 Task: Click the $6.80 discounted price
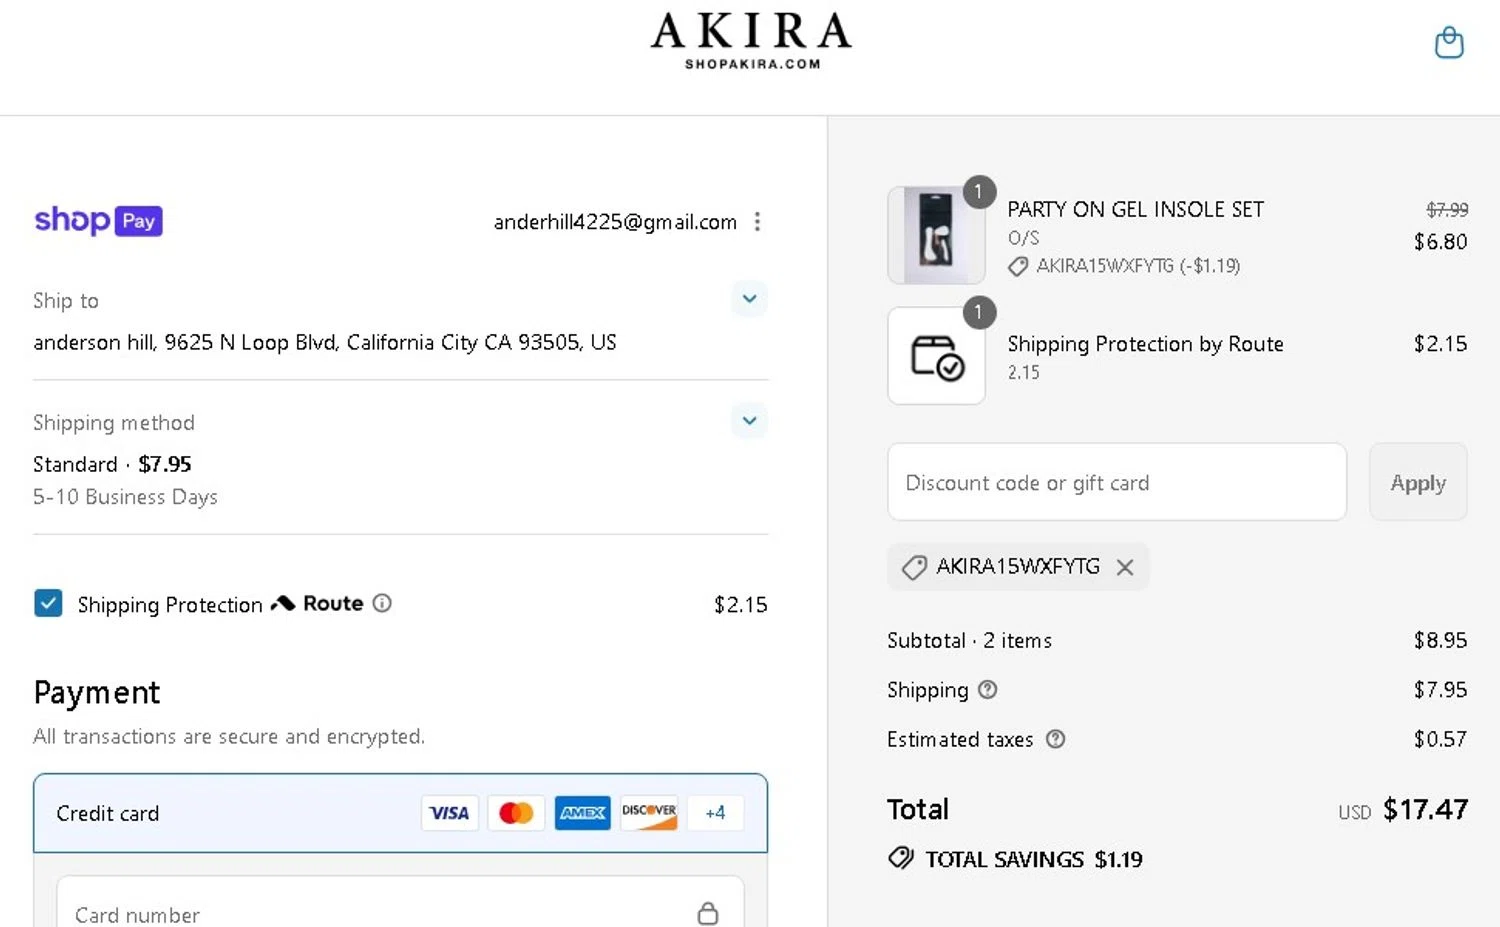(1440, 242)
